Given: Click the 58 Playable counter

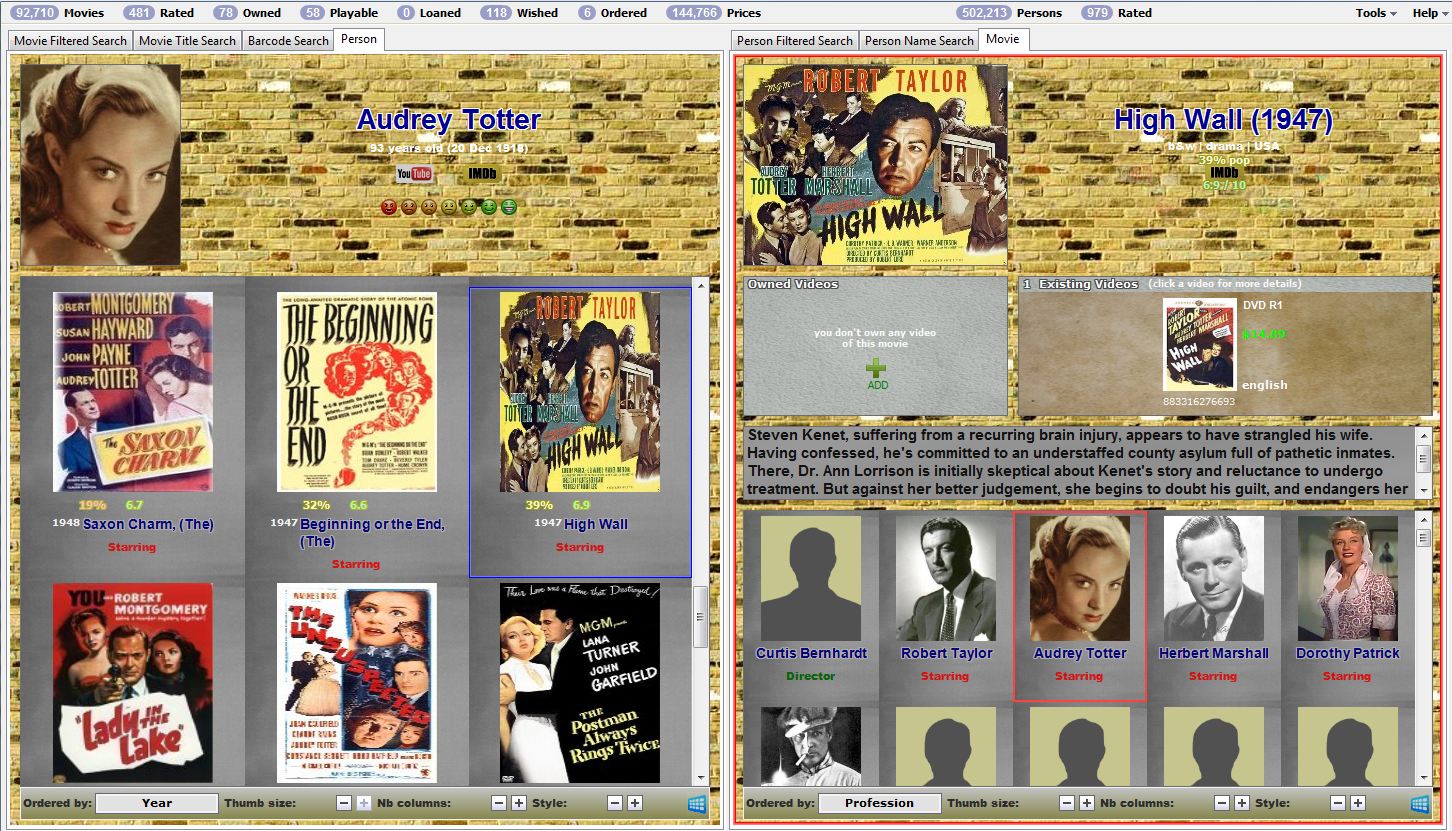Looking at the screenshot, I should (340, 13).
